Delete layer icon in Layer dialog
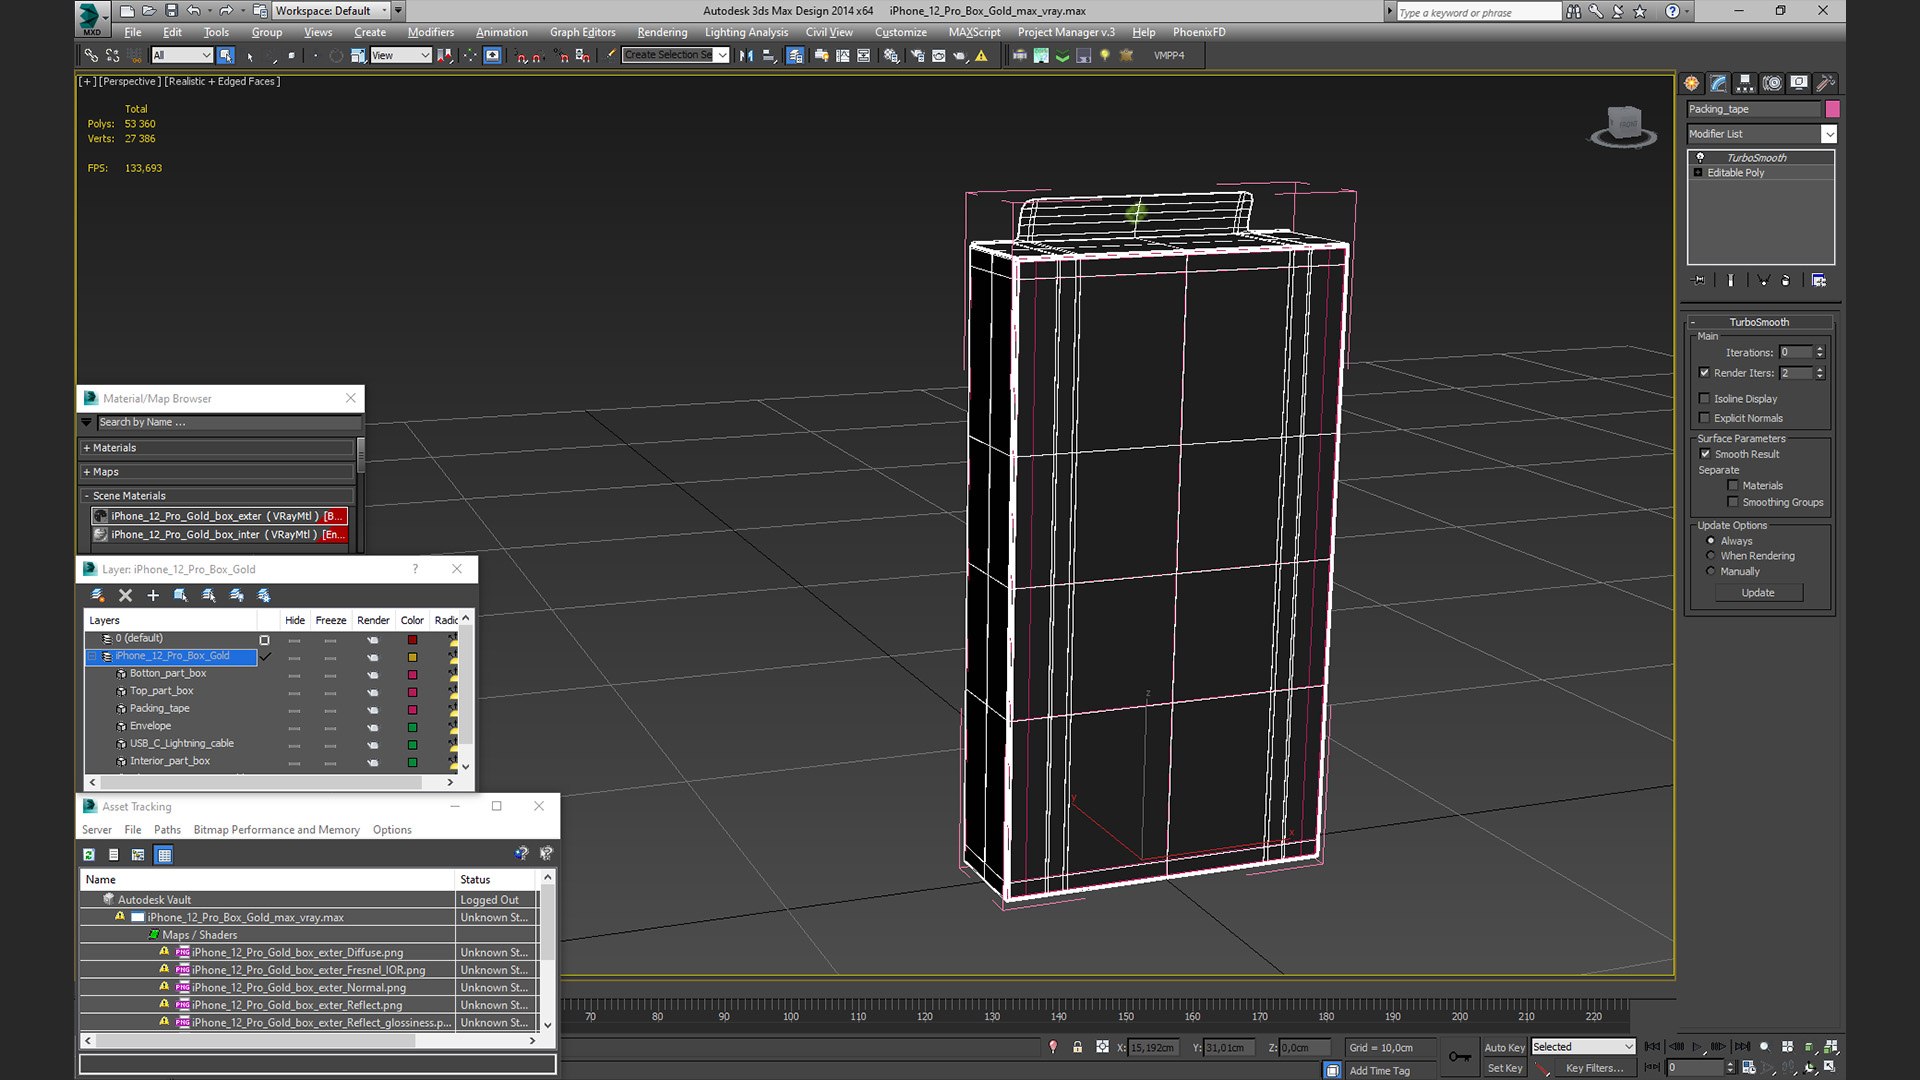The image size is (1920, 1080). click(x=125, y=595)
